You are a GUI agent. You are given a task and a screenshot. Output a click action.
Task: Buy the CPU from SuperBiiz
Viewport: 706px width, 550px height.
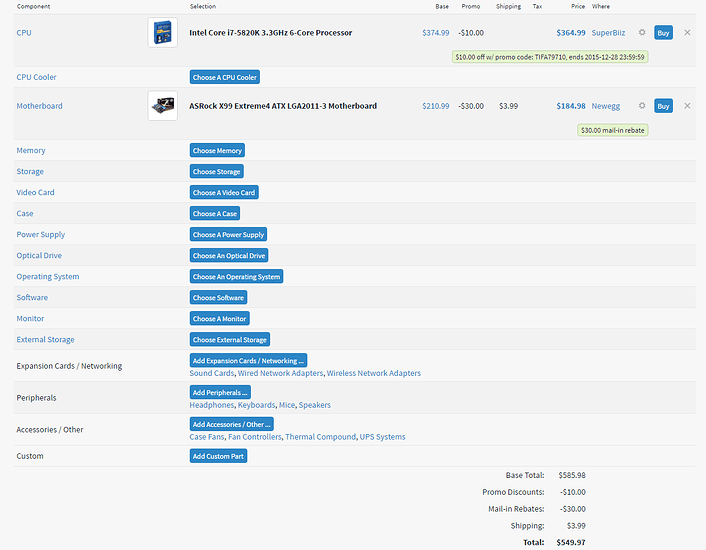point(663,32)
